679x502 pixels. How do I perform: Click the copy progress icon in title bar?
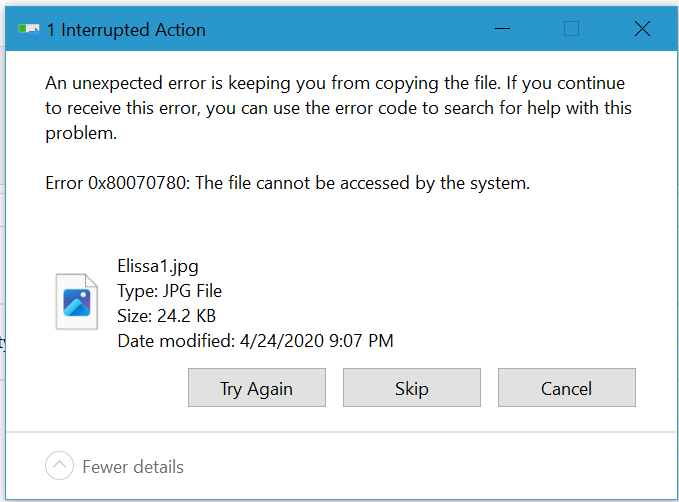pos(28,30)
